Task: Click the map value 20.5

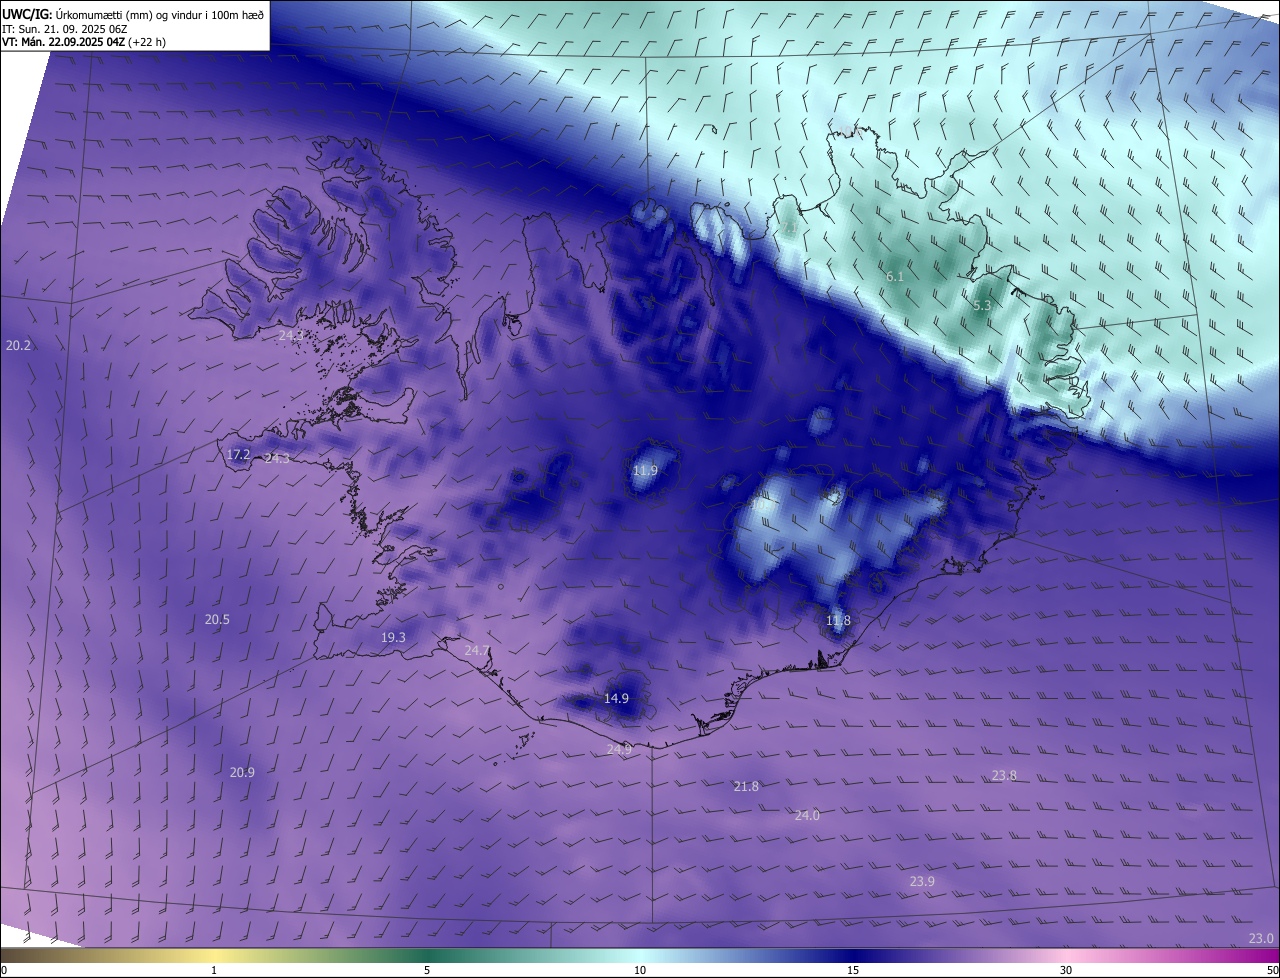Action: pos(217,619)
